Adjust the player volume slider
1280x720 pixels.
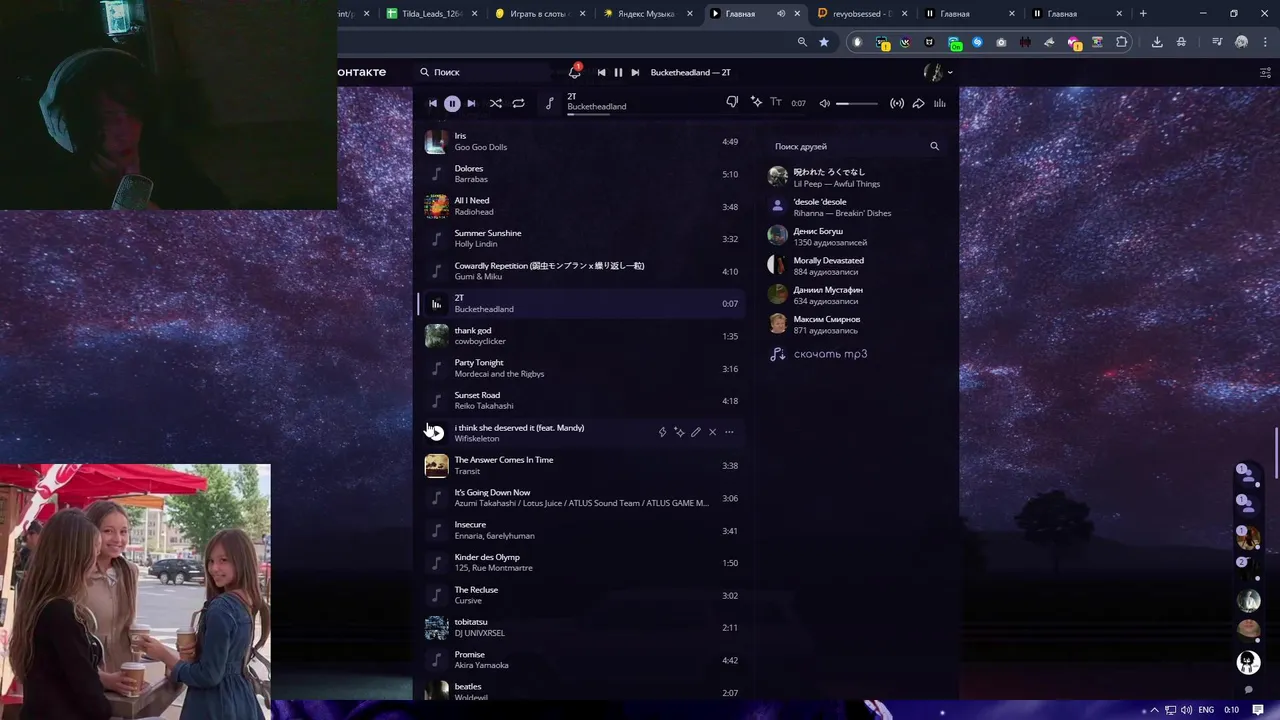tap(857, 103)
